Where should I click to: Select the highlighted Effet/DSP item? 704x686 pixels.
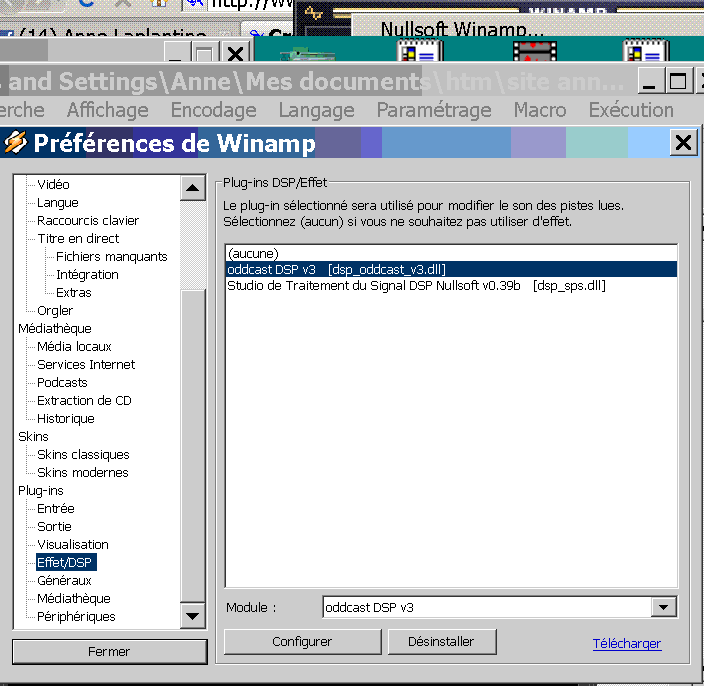click(x=66, y=562)
